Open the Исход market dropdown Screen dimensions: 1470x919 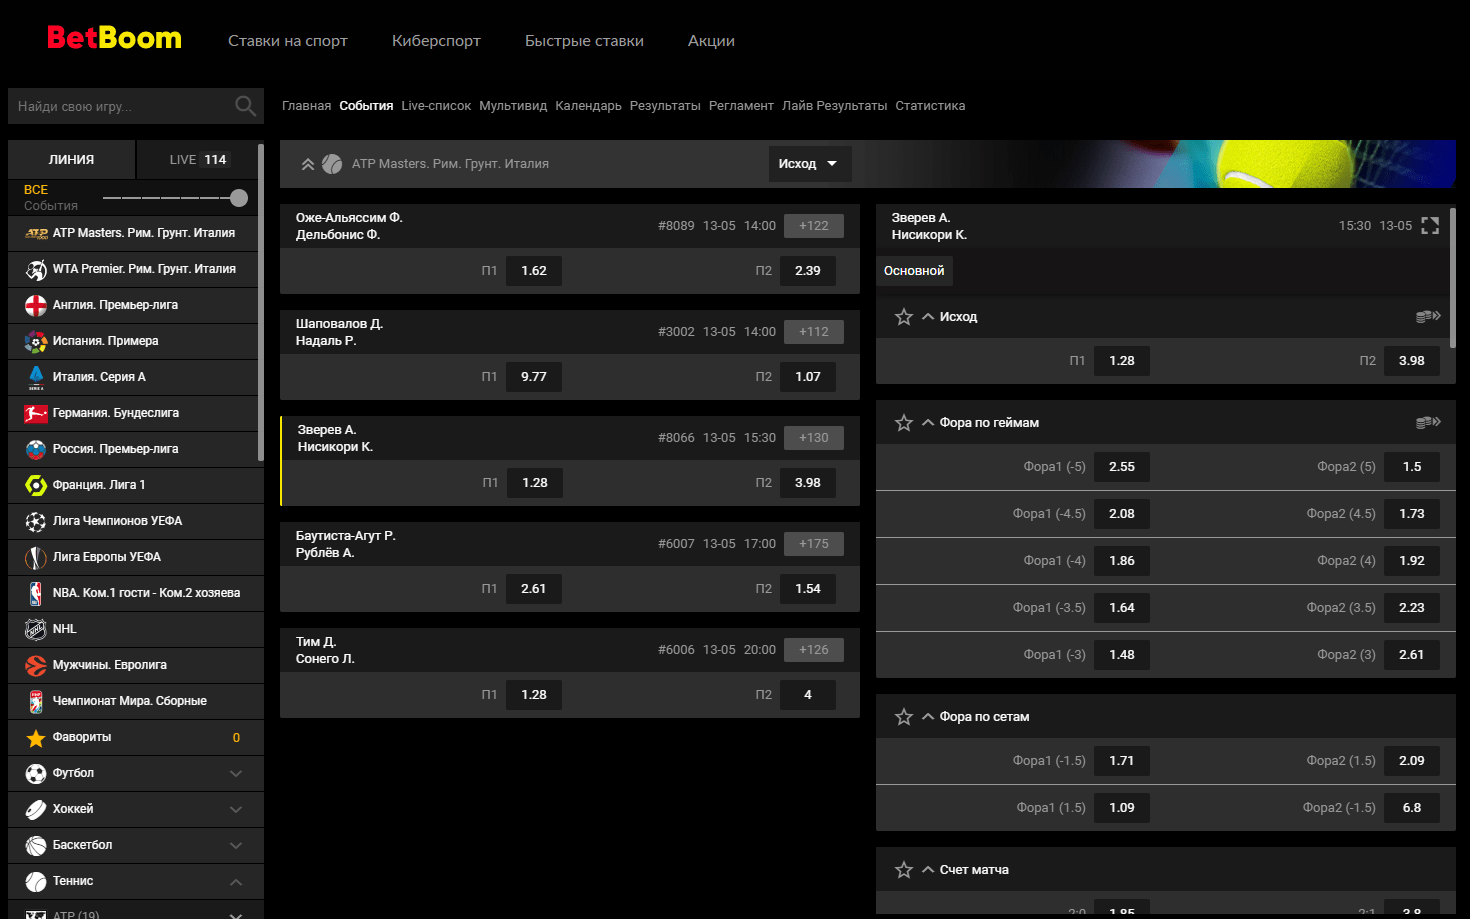click(810, 164)
